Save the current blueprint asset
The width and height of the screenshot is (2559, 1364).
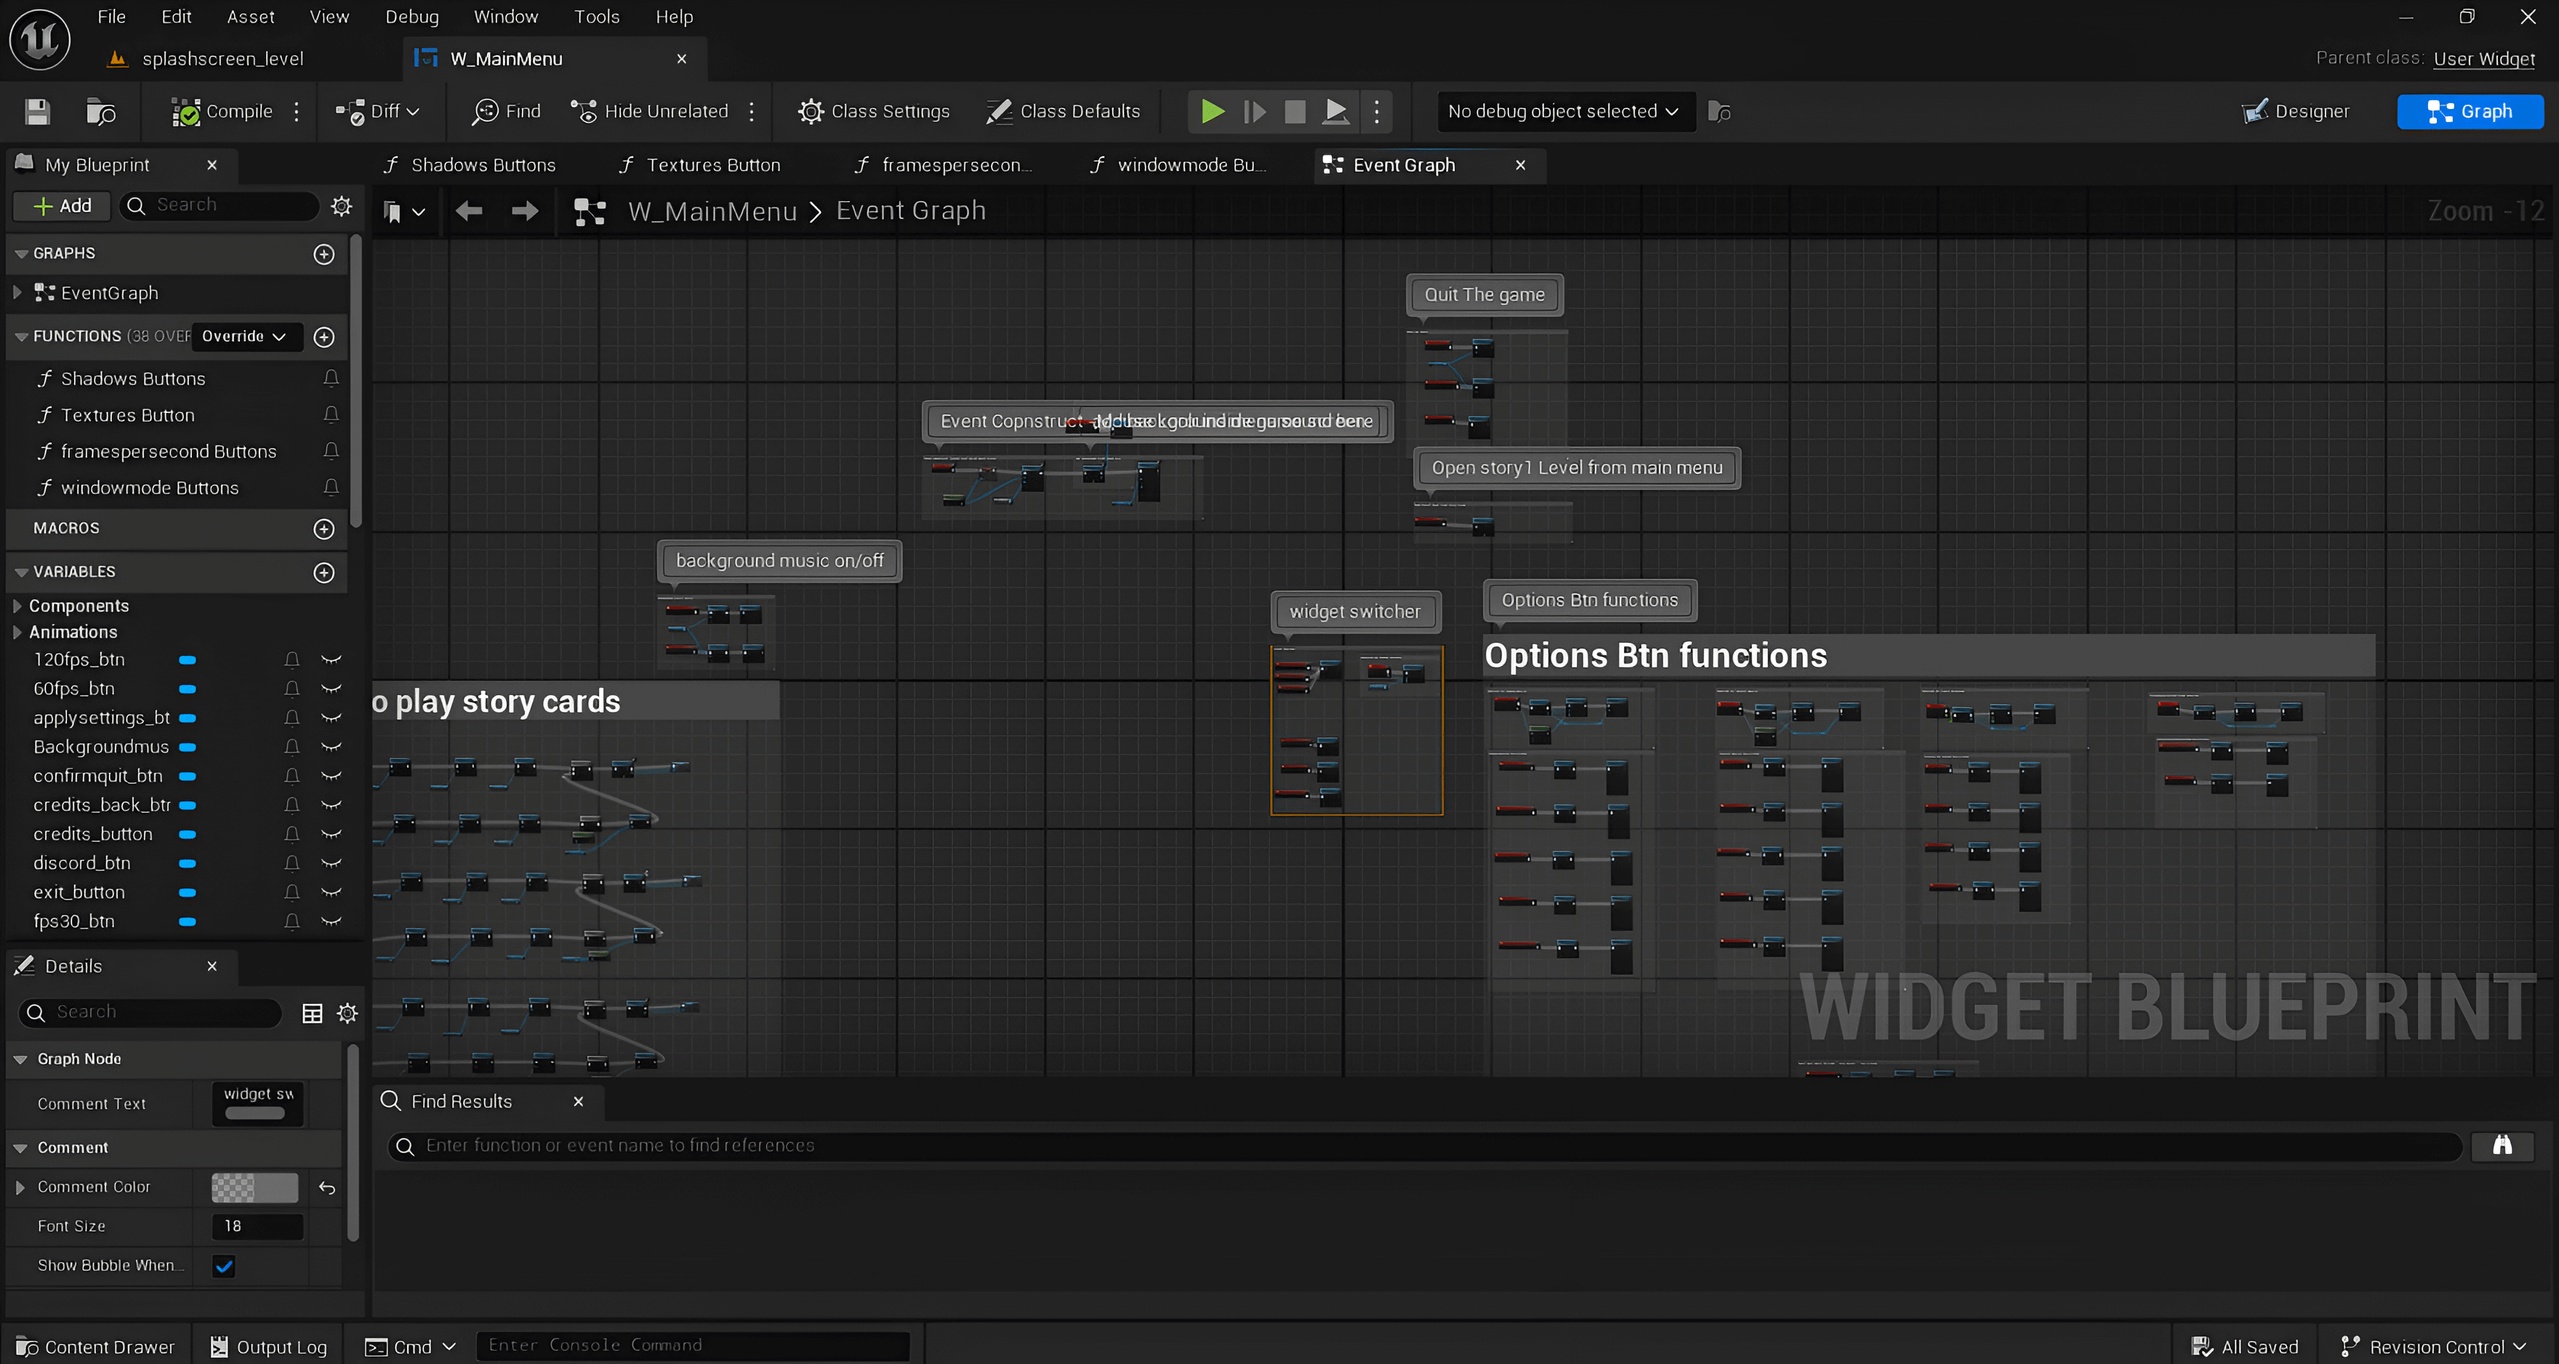coord(37,111)
